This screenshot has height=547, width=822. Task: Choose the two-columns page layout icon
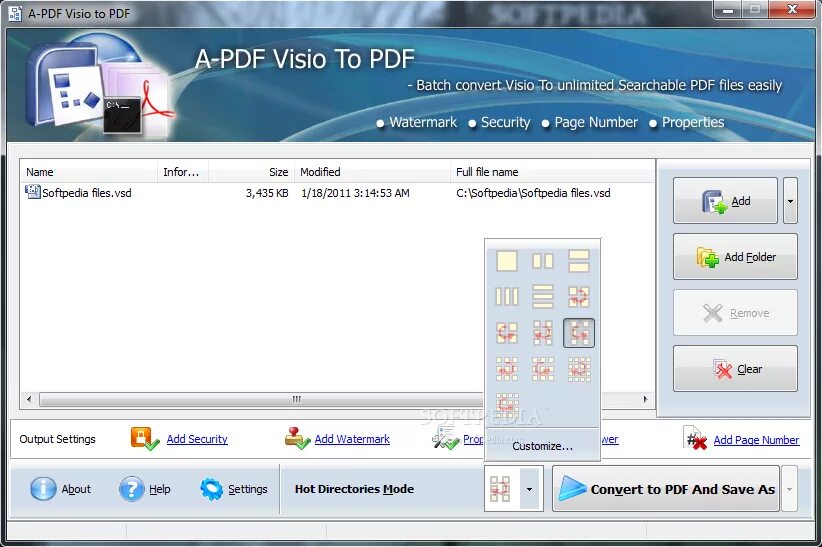543,261
